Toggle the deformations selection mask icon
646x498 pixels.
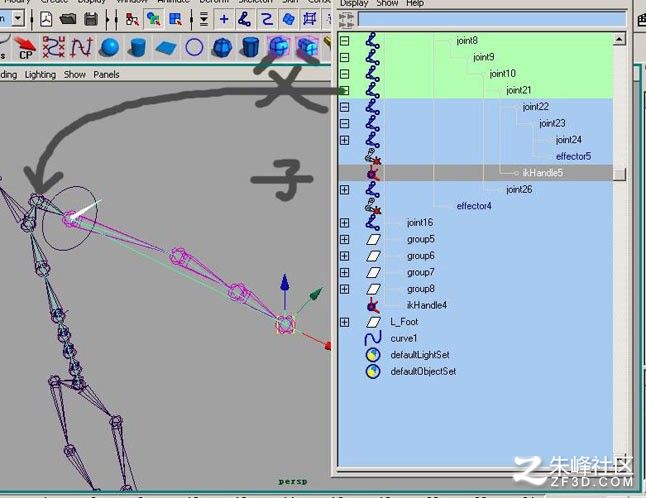coord(310,19)
